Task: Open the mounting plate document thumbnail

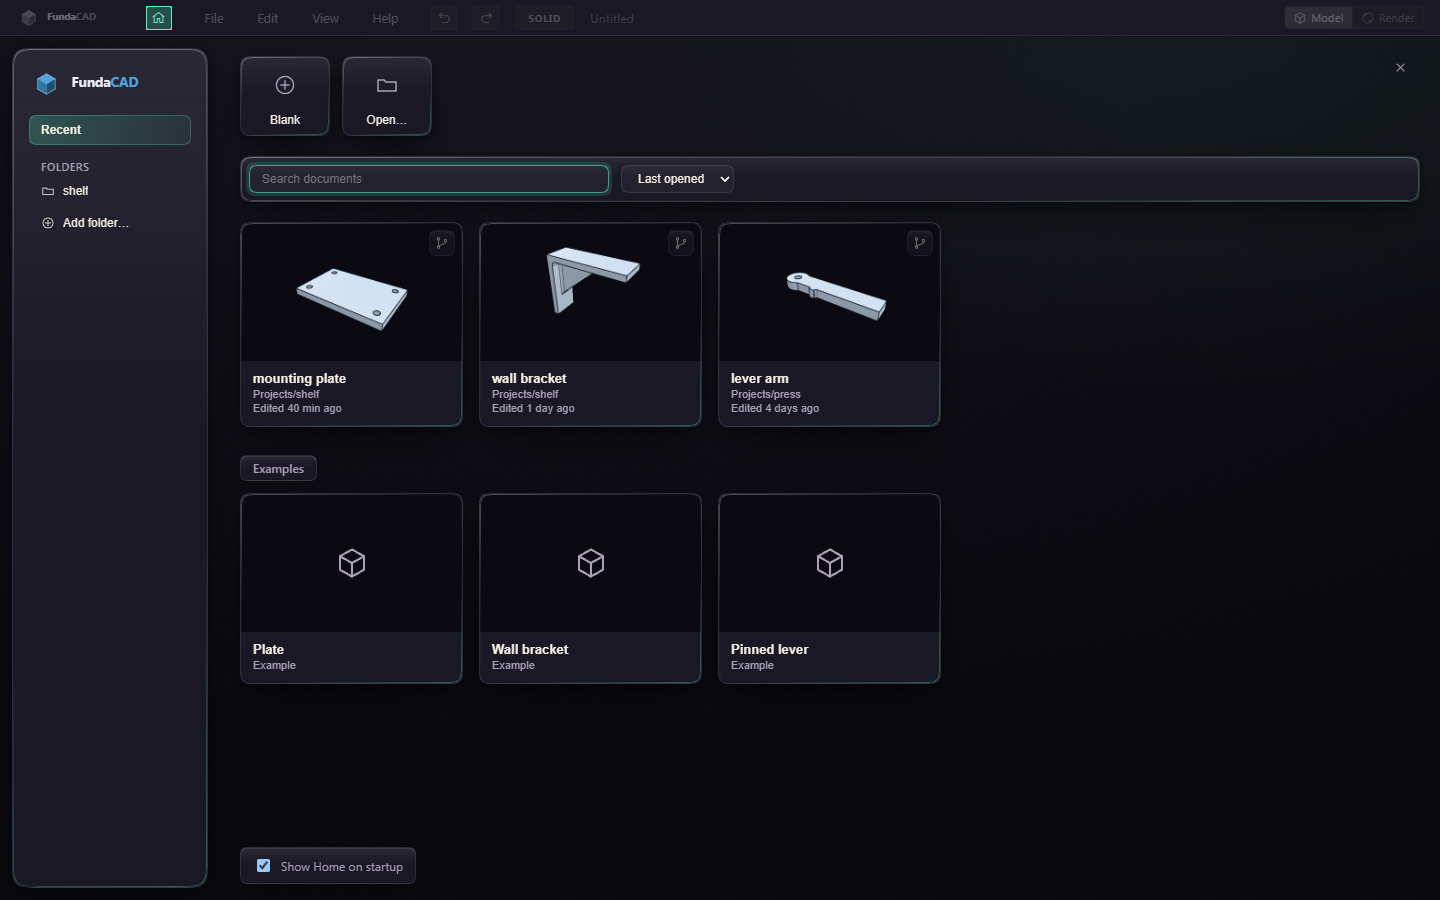Action: coord(351,293)
